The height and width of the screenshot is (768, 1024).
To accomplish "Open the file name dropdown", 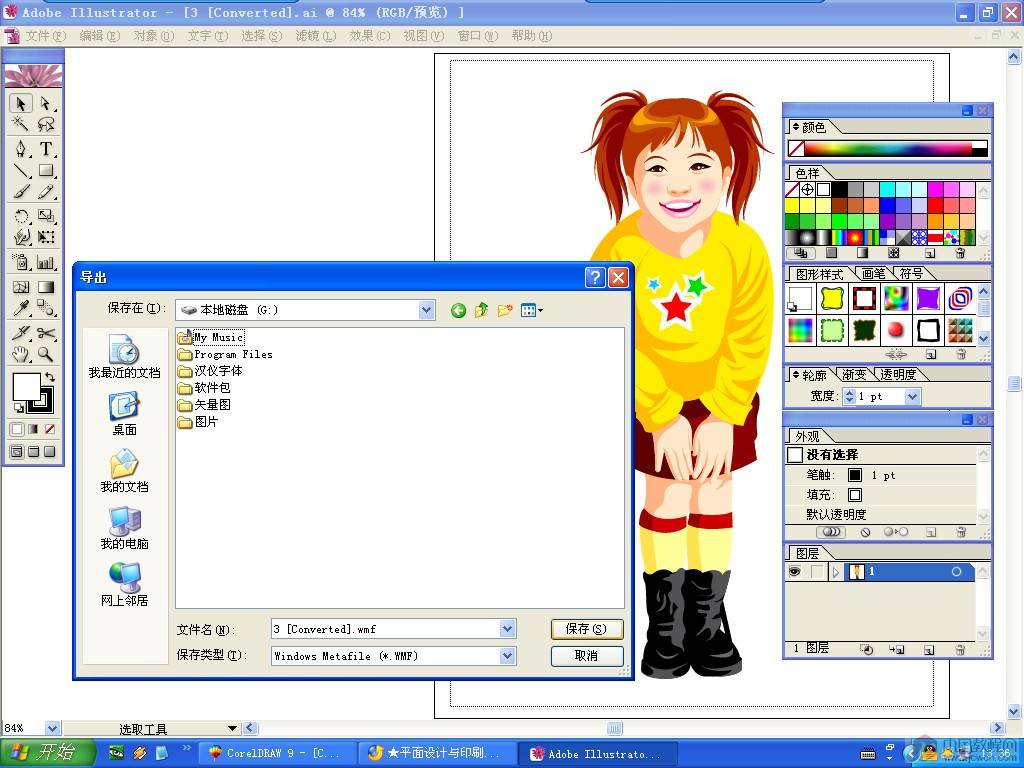I will point(507,628).
